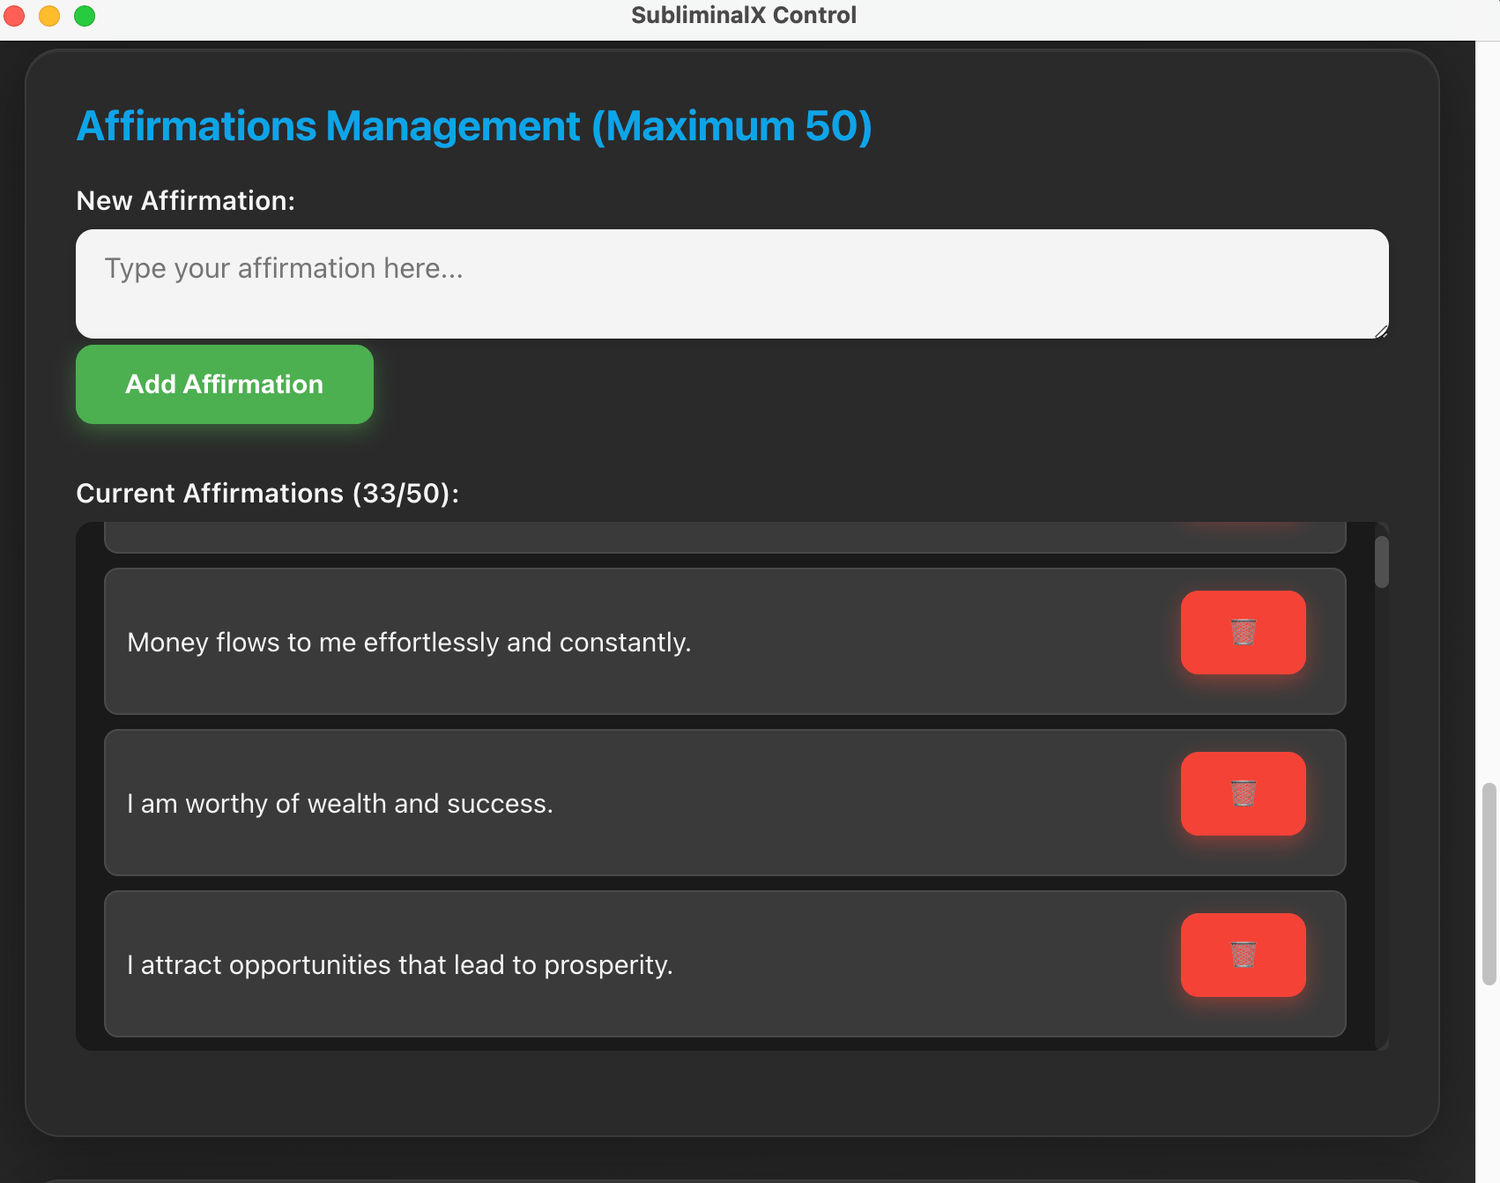Minimize the window with the yellow button
The image size is (1500, 1183).
point(49,16)
